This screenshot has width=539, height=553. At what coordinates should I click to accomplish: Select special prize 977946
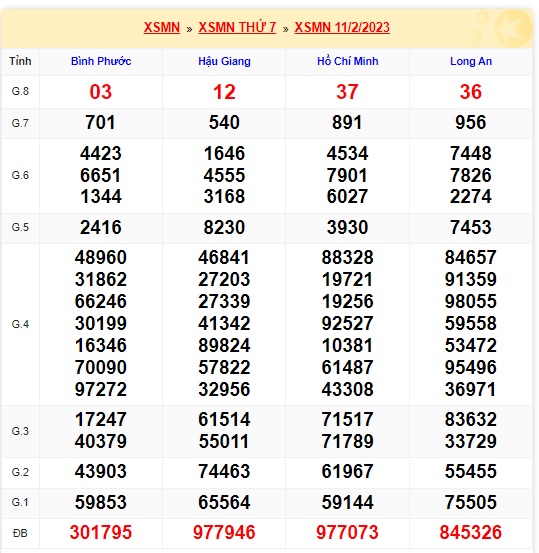coord(224,533)
